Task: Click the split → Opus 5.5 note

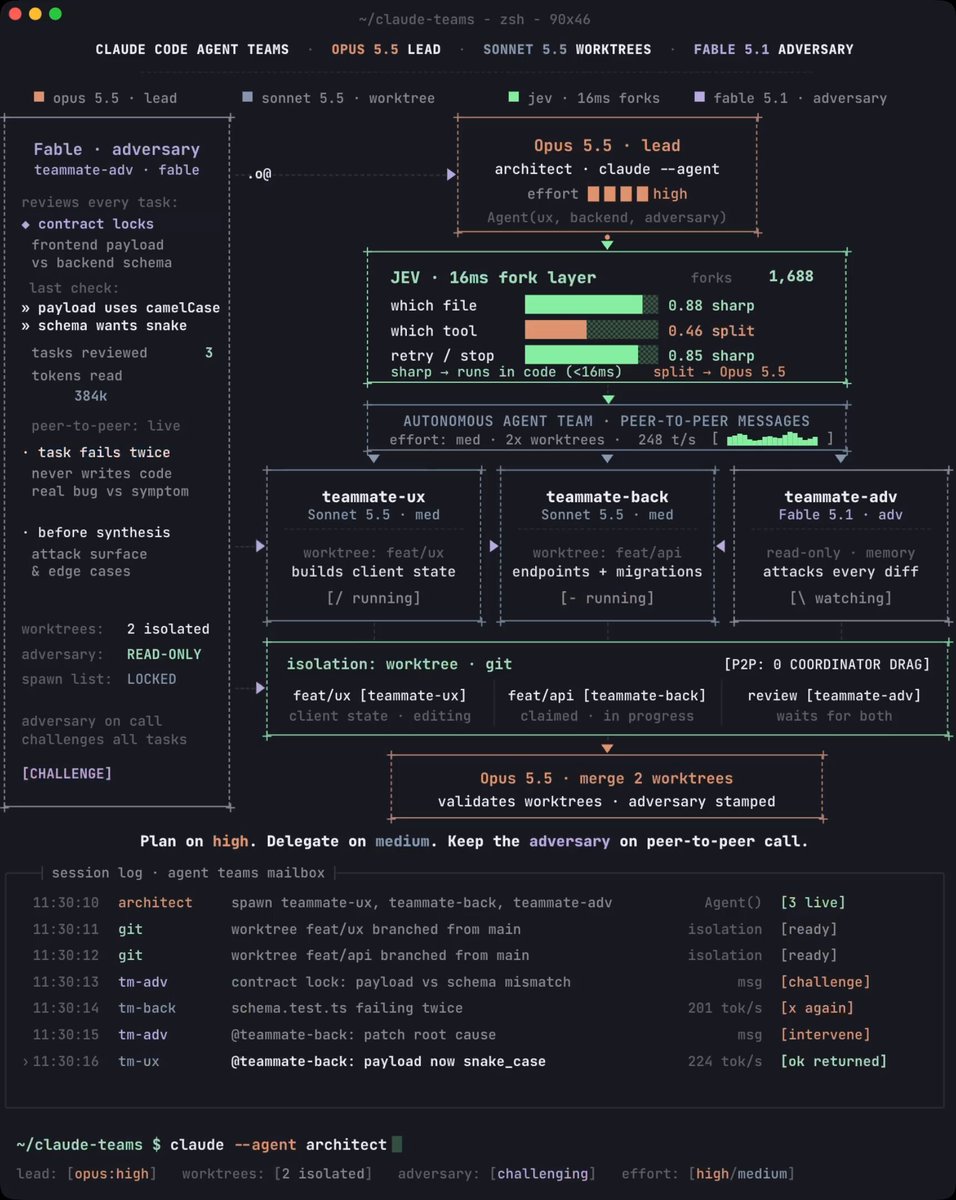Action: click(719, 372)
